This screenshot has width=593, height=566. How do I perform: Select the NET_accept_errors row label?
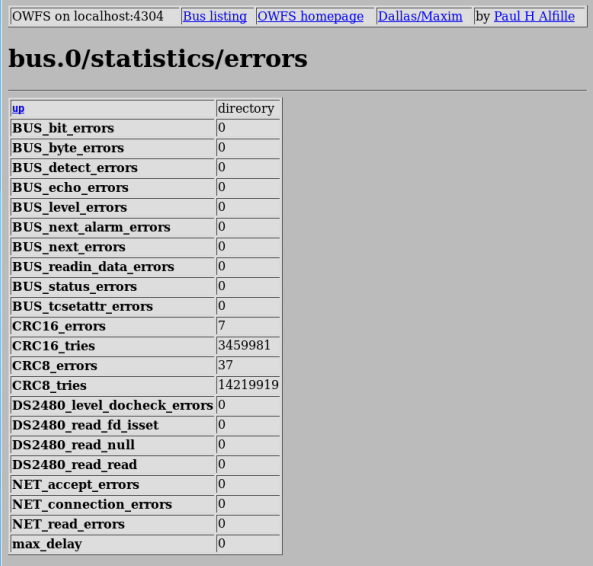pyautogui.click(x=76, y=485)
